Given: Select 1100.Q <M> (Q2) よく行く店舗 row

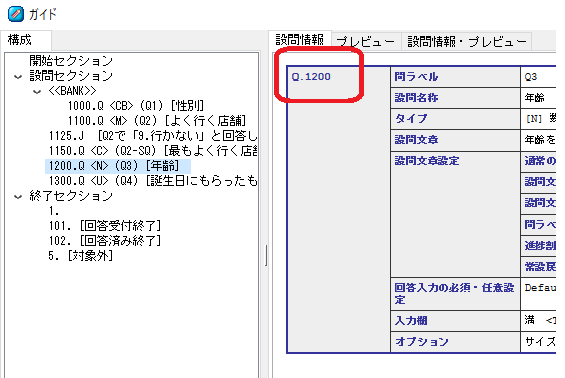Looking at the screenshot, I should tap(157, 121).
